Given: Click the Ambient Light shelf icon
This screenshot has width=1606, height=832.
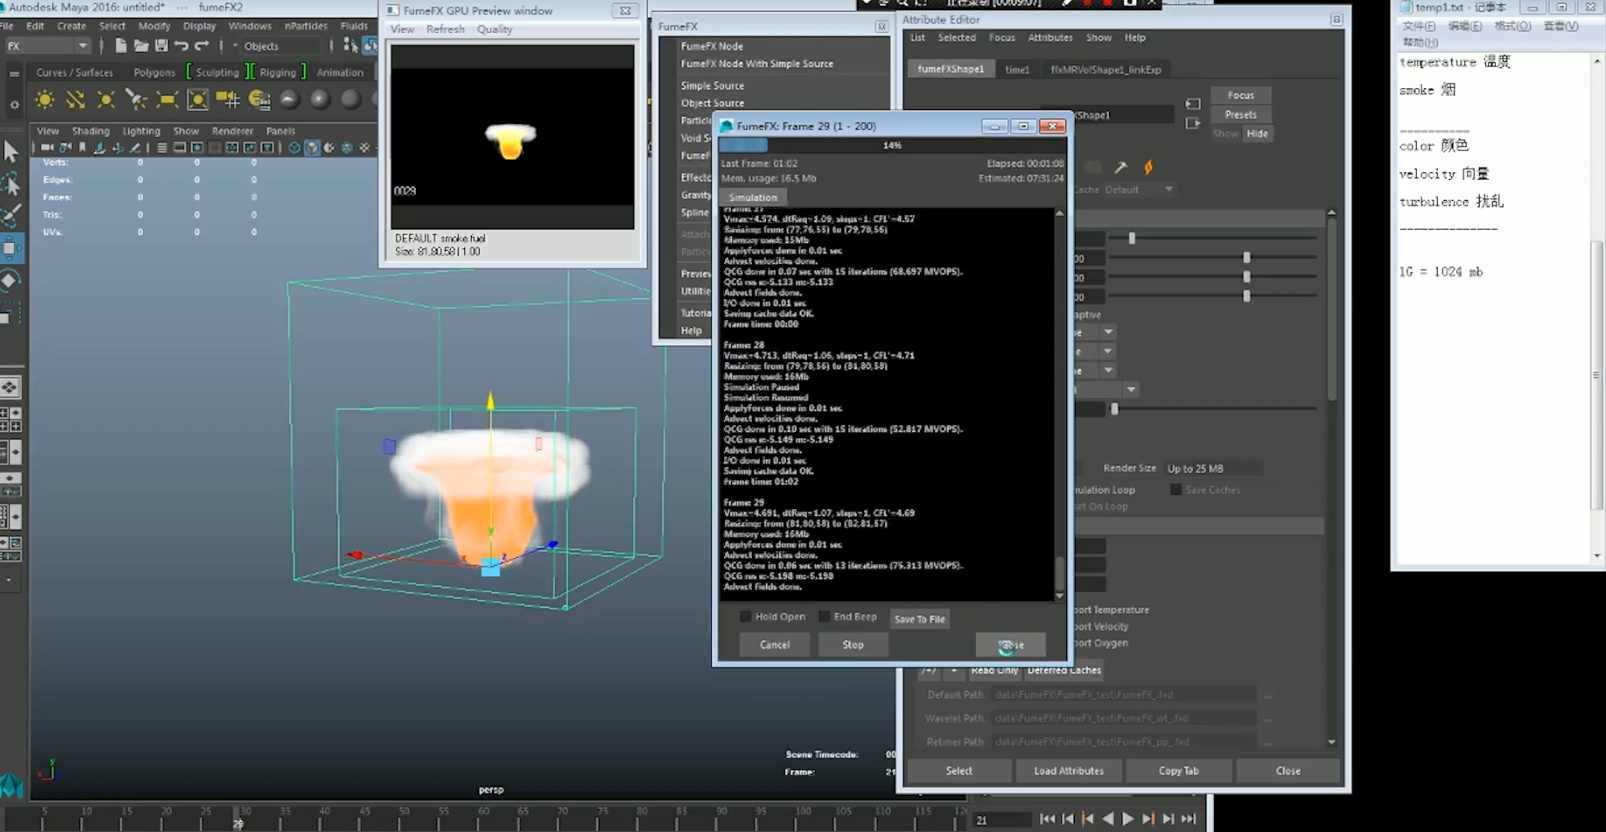Looking at the screenshot, I should tap(45, 99).
